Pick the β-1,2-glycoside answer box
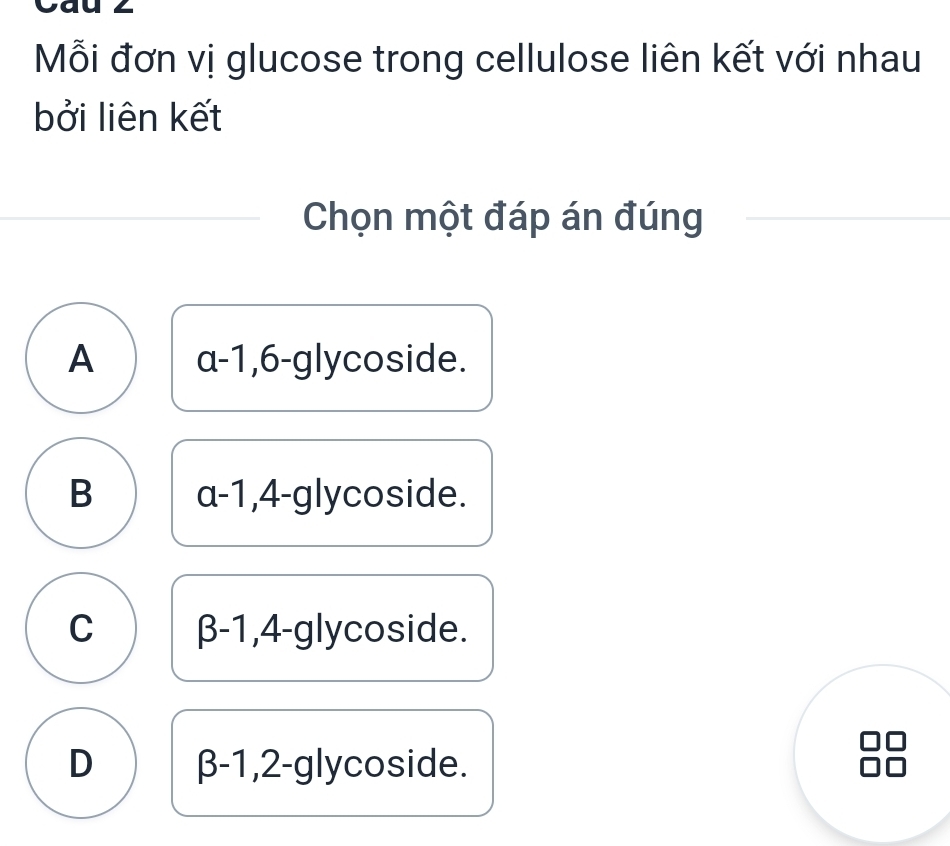Viewport: 950px width, 846px height. point(332,763)
